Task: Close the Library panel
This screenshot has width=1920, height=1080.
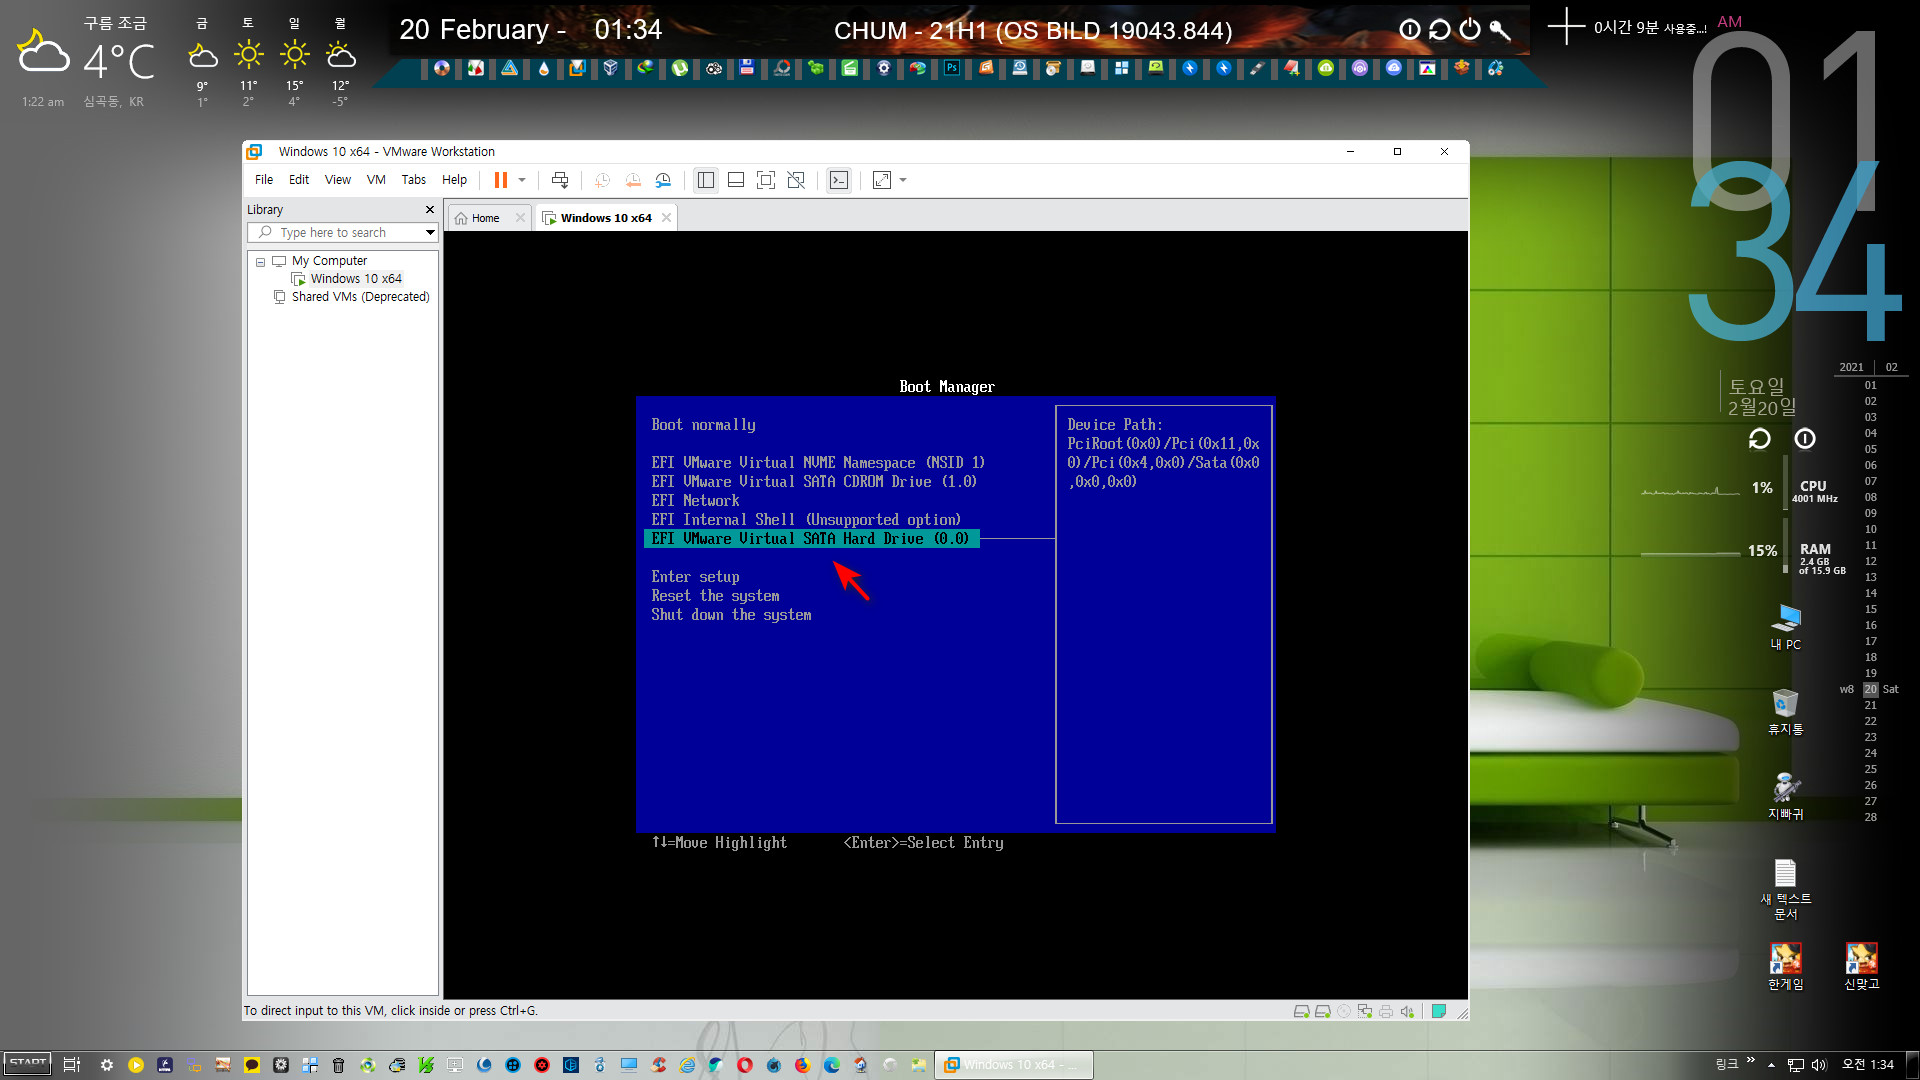Action: click(x=430, y=210)
